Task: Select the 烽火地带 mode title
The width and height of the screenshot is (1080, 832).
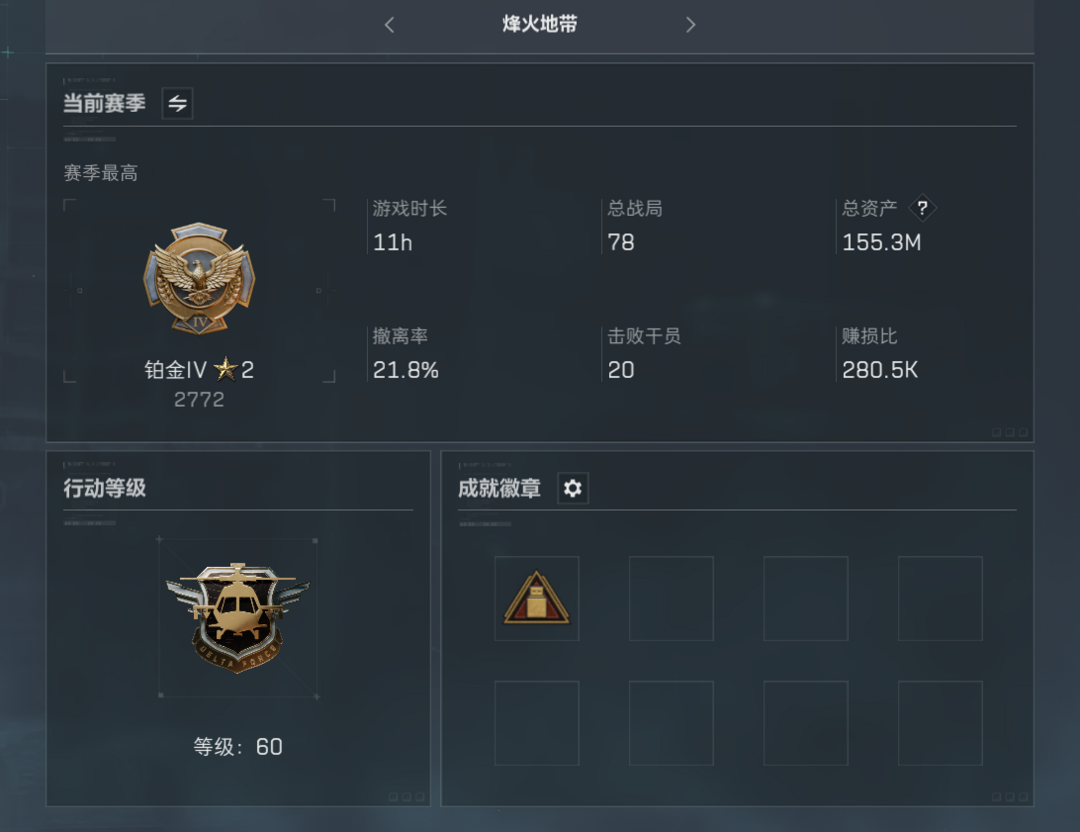Action: [539, 24]
